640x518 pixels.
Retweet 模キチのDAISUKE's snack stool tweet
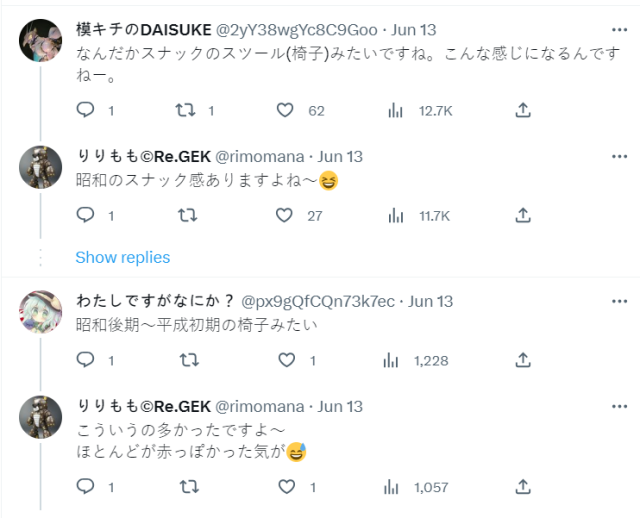(x=185, y=111)
